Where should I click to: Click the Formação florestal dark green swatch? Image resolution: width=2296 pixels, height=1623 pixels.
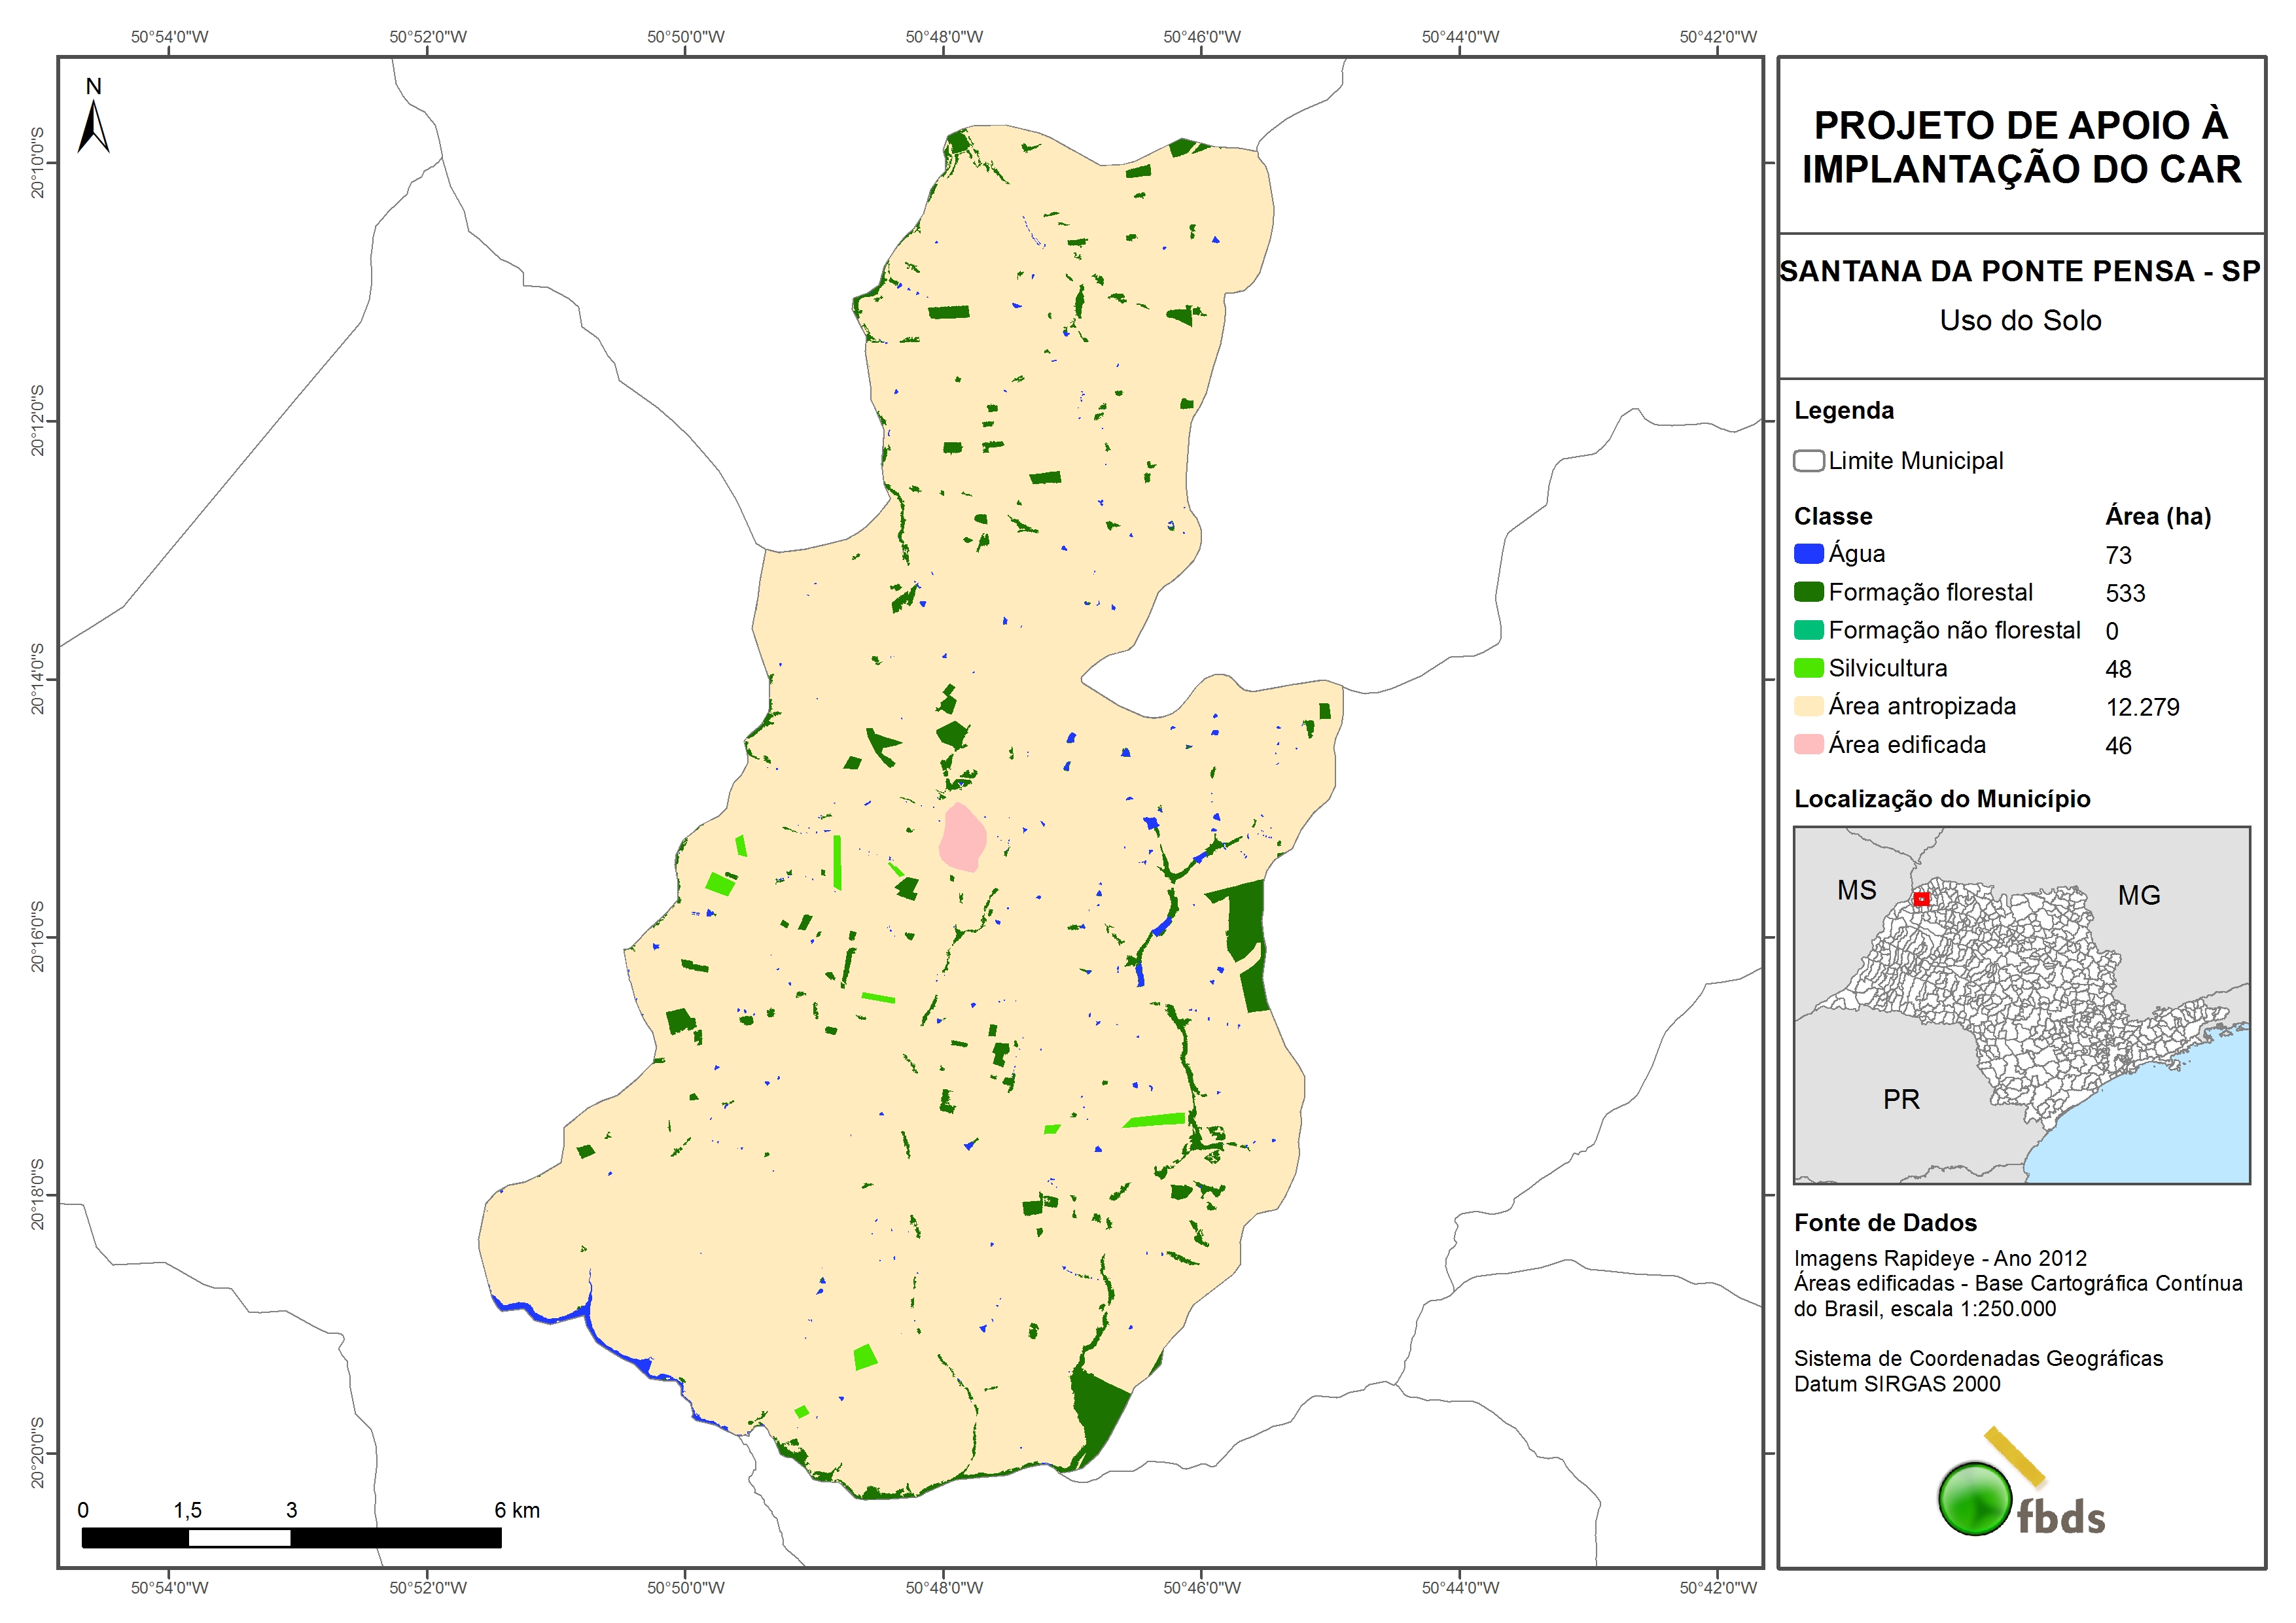pyautogui.click(x=1808, y=592)
